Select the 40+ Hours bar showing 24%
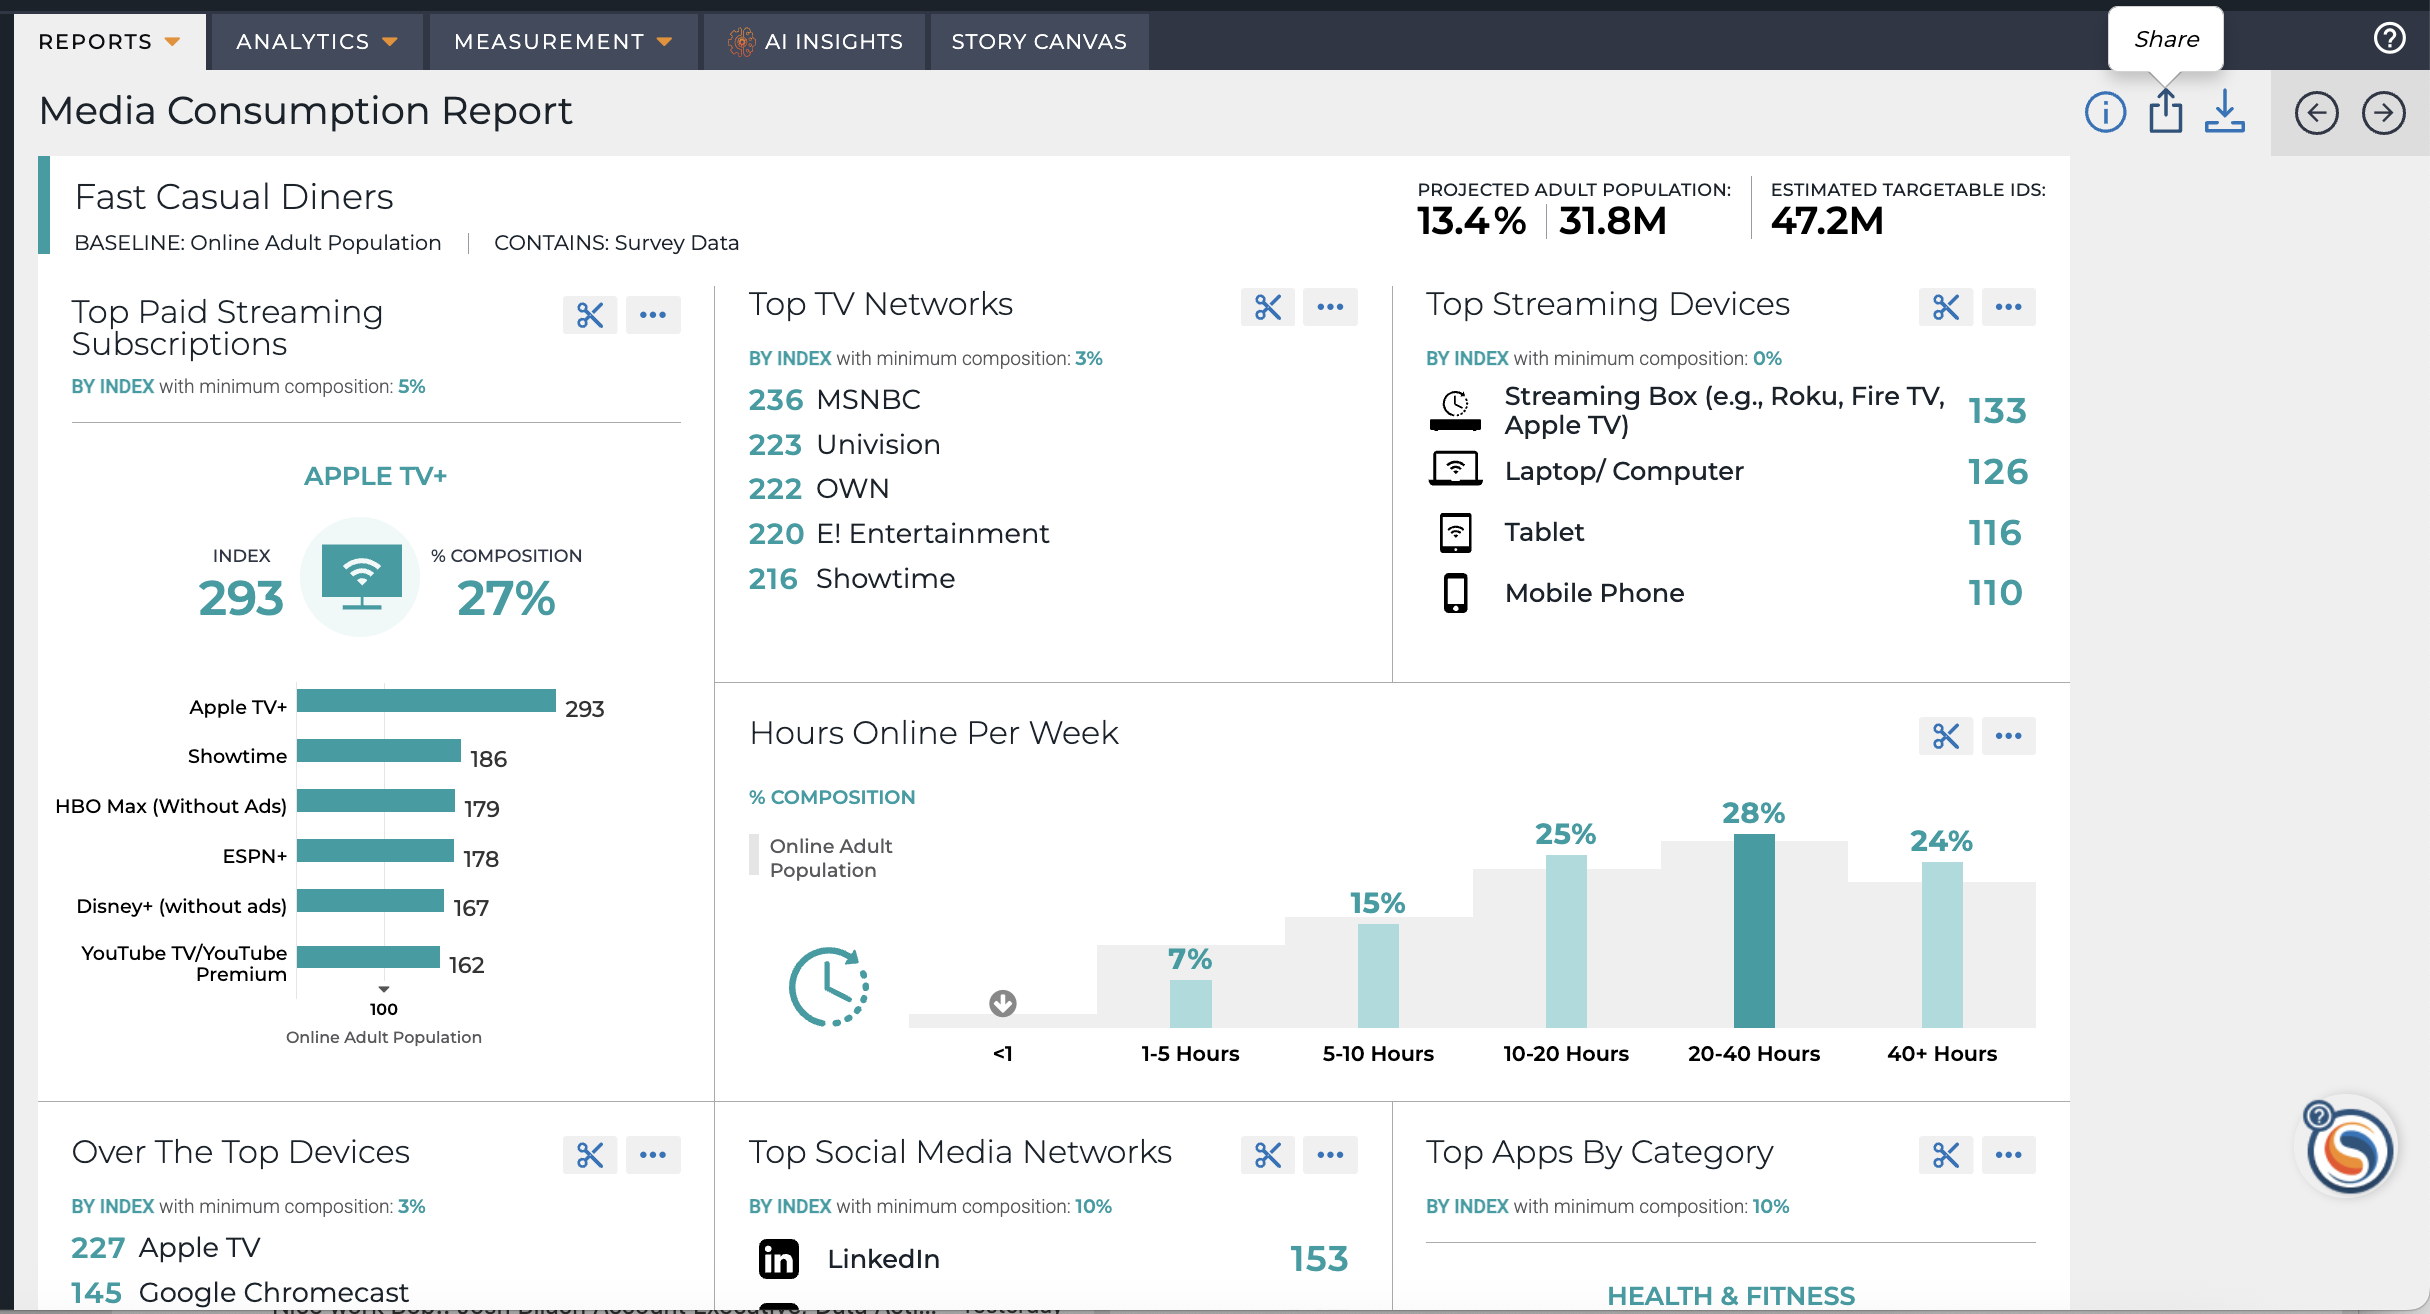The width and height of the screenshot is (2430, 1314). click(1942, 945)
